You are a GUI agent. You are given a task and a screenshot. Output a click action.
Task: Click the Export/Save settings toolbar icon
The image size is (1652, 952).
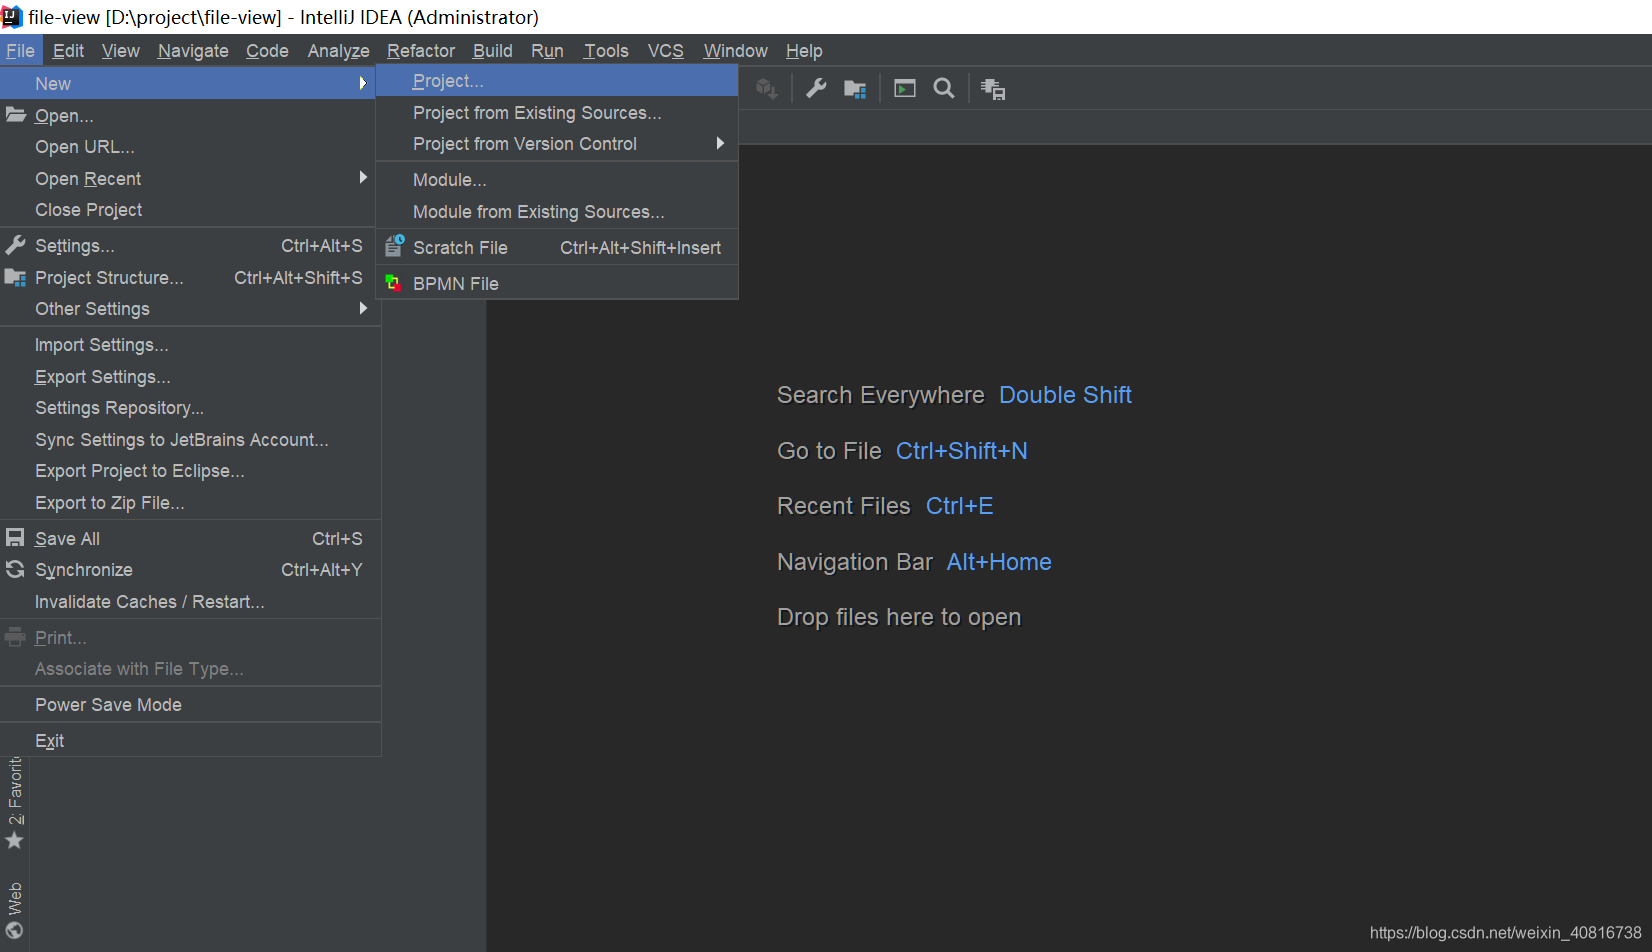[x=992, y=88]
